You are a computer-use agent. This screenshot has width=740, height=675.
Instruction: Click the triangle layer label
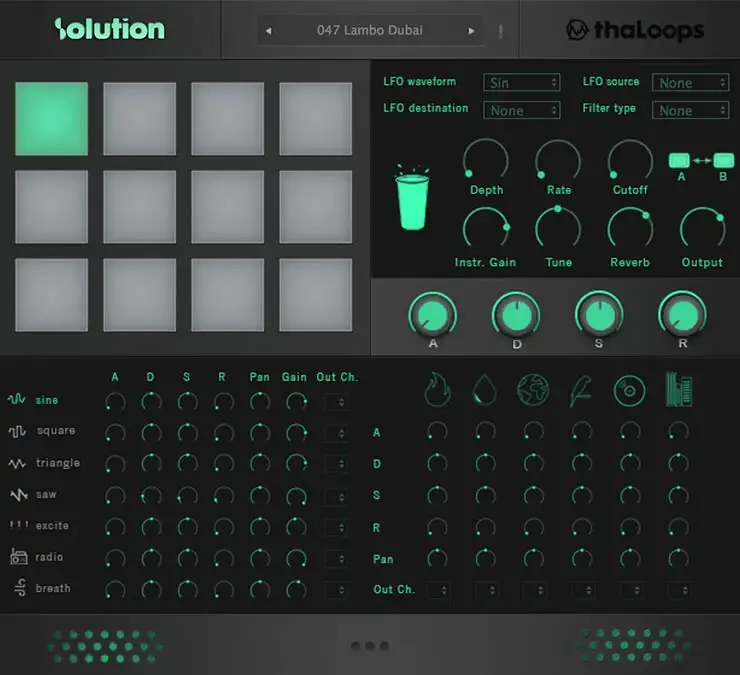pyautogui.click(x=58, y=463)
